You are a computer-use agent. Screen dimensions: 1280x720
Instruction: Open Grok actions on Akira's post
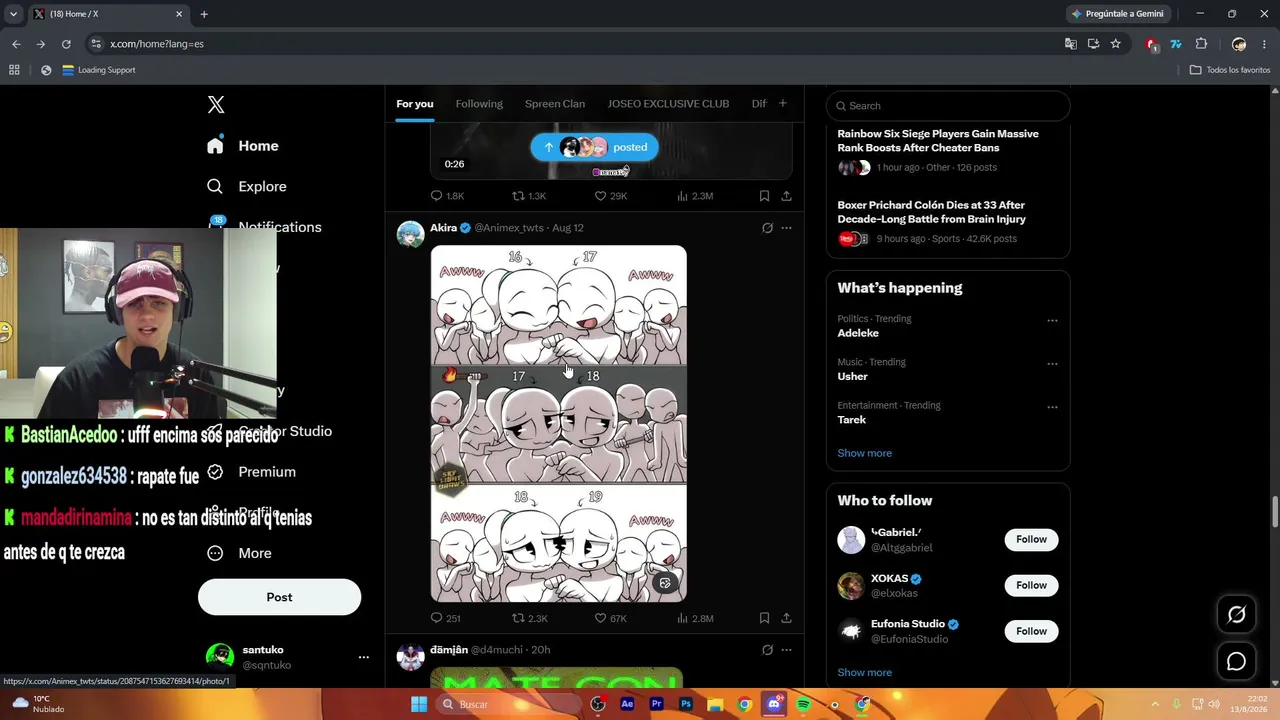point(767,228)
